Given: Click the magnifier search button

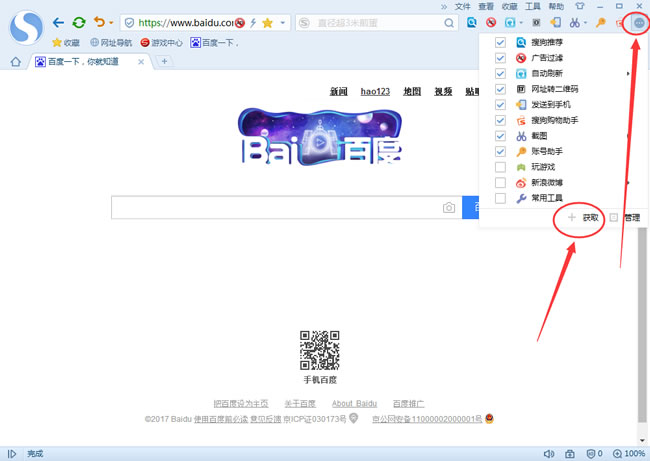Looking at the screenshot, I should 449,23.
